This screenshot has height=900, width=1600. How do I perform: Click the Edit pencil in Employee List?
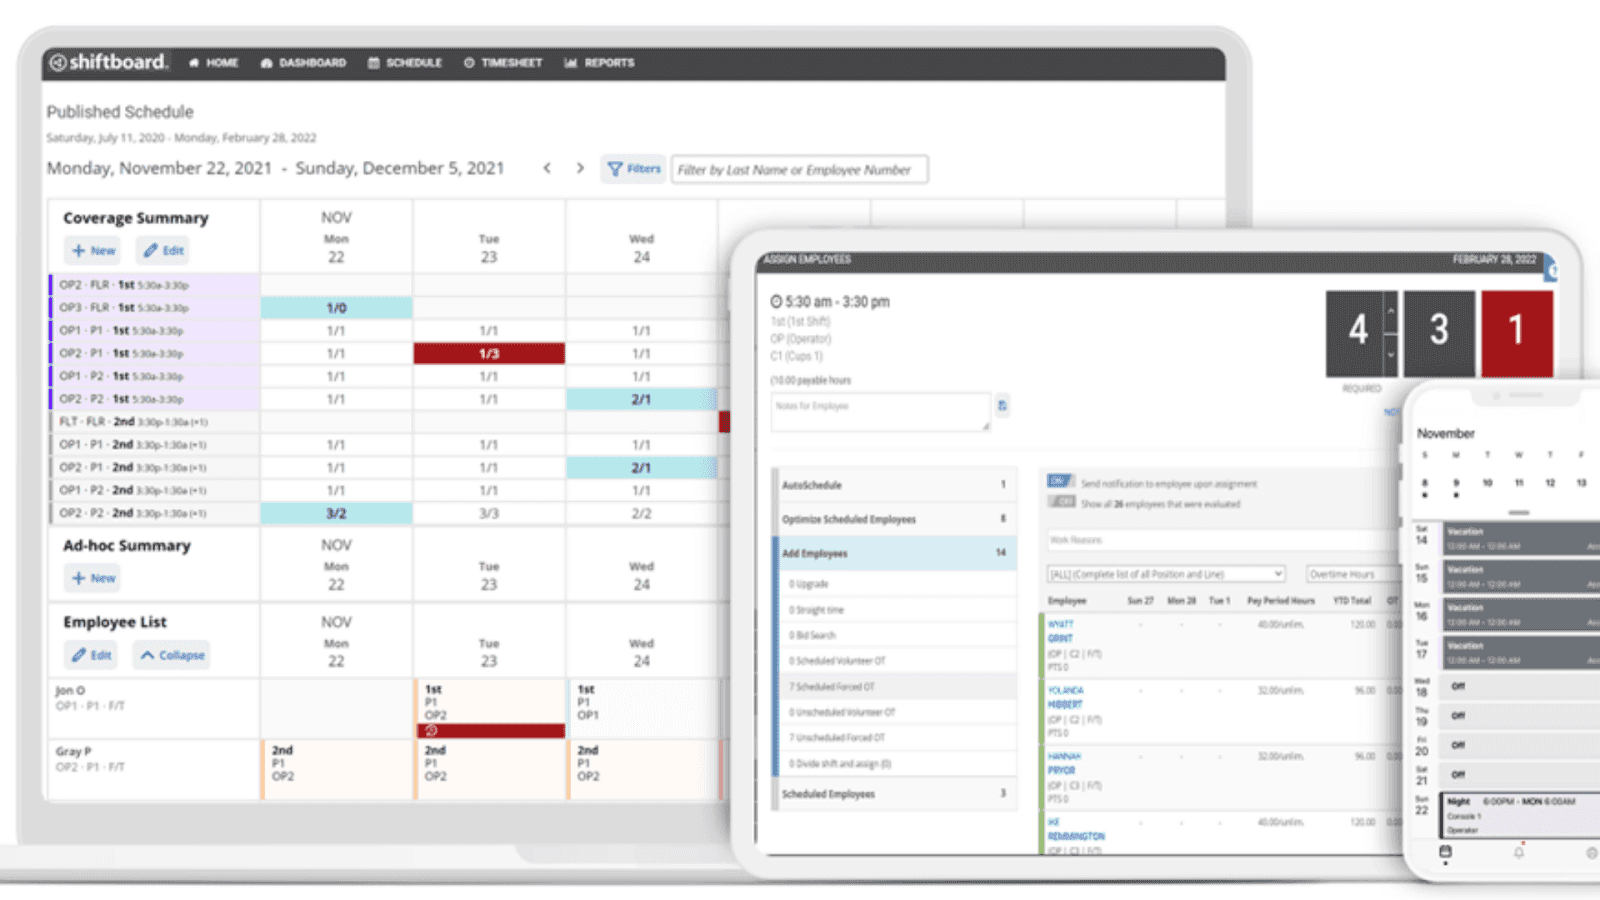[91, 655]
